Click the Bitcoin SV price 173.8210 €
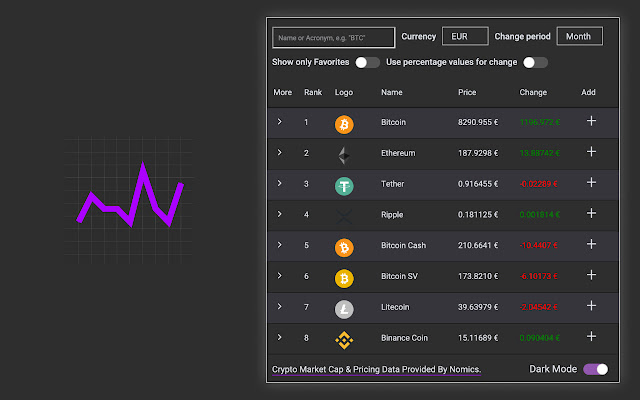Image resolution: width=640 pixels, height=400 pixels. pos(478,276)
